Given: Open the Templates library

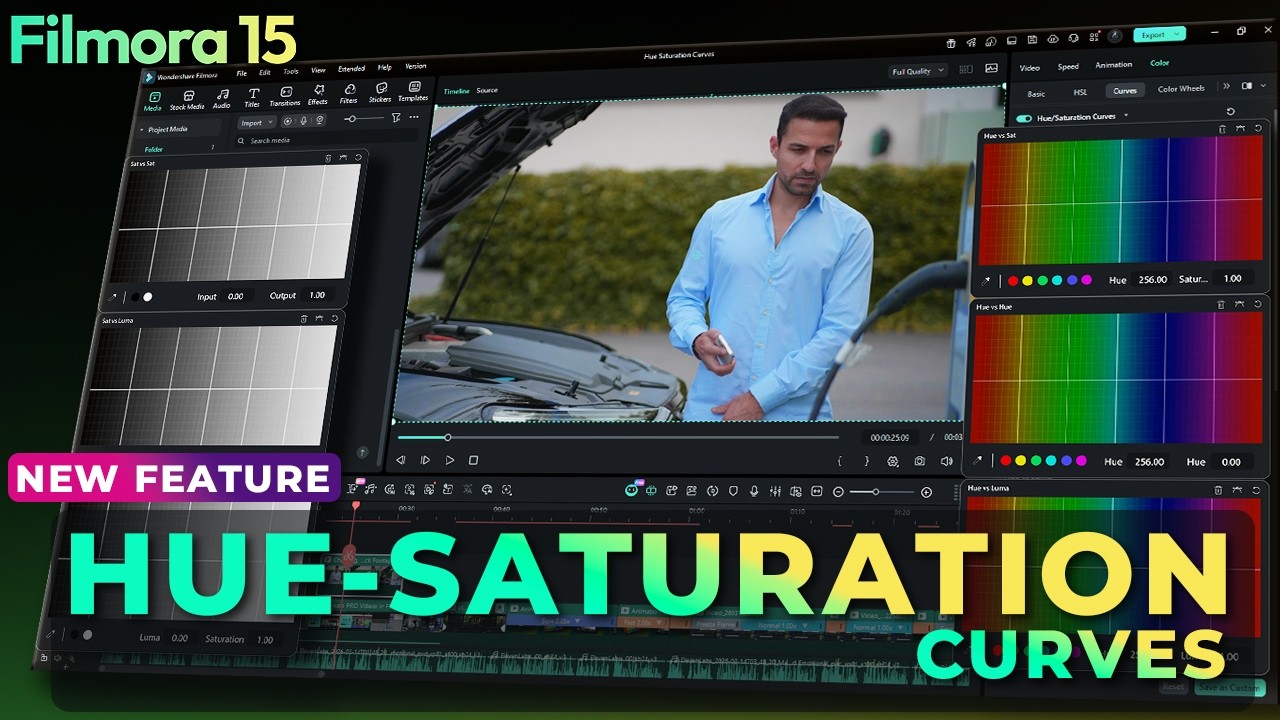Looking at the screenshot, I should pos(414,91).
